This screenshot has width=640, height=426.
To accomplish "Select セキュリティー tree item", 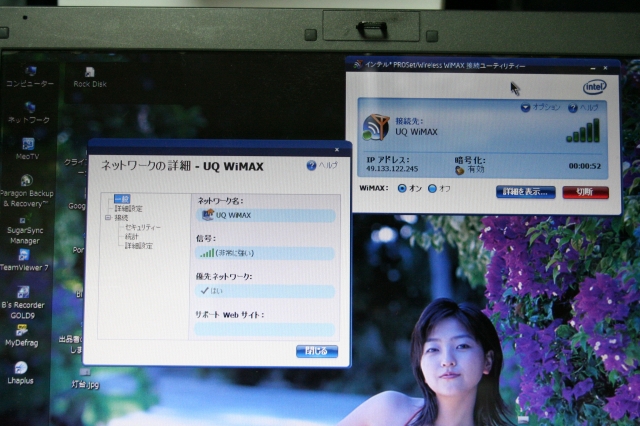I will click(143, 227).
